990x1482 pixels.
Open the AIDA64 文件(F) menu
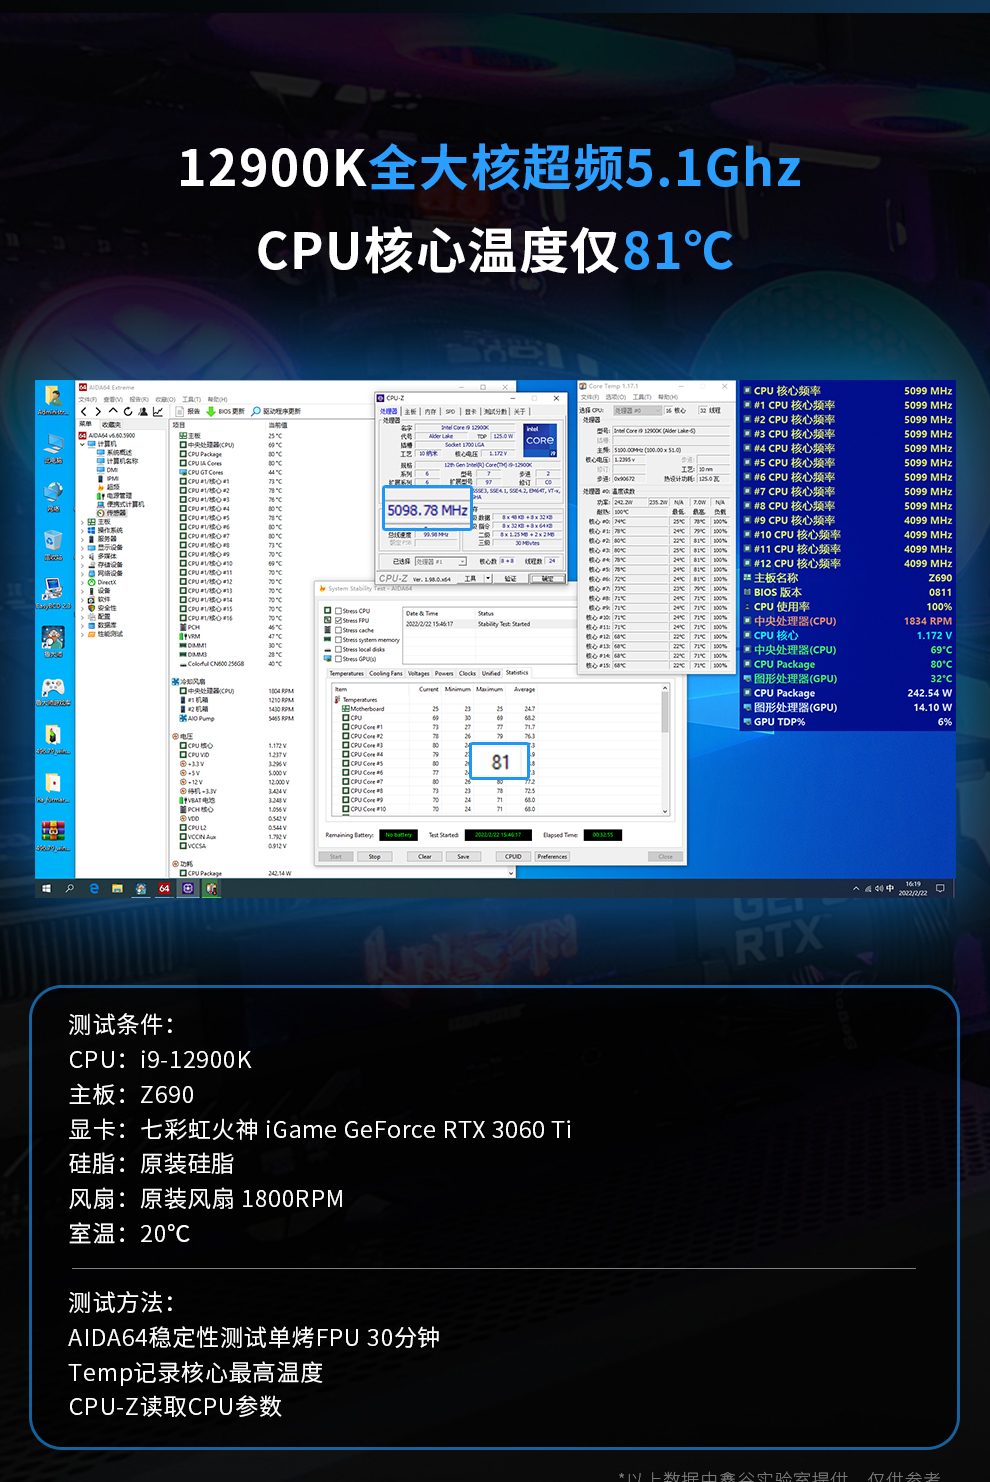point(88,399)
